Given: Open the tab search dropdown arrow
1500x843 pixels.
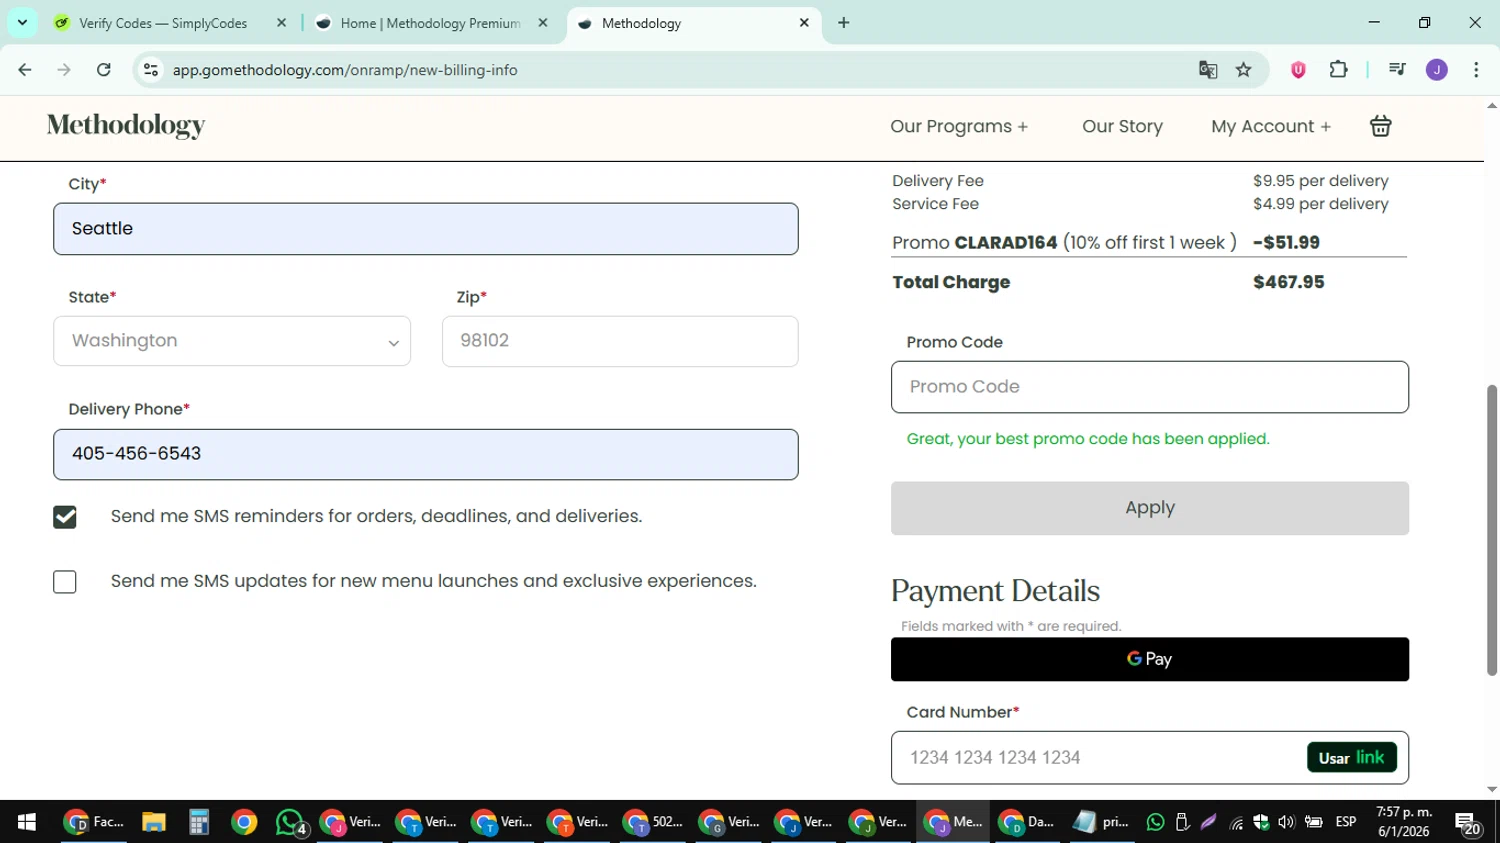Looking at the screenshot, I should [x=22, y=23].
